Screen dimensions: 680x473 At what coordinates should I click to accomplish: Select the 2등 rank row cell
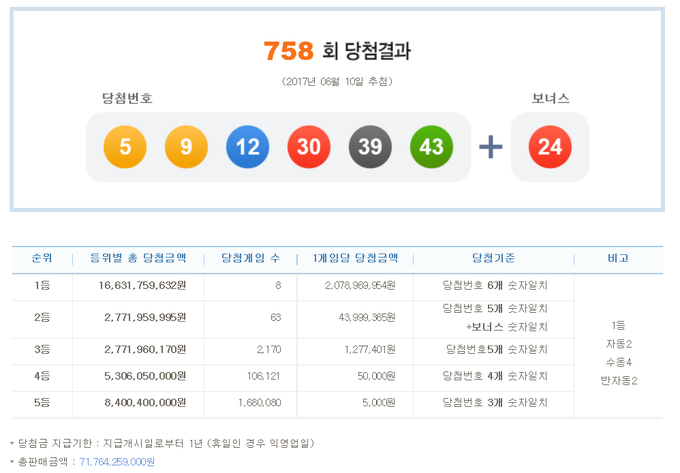click(x=42, y=317)
